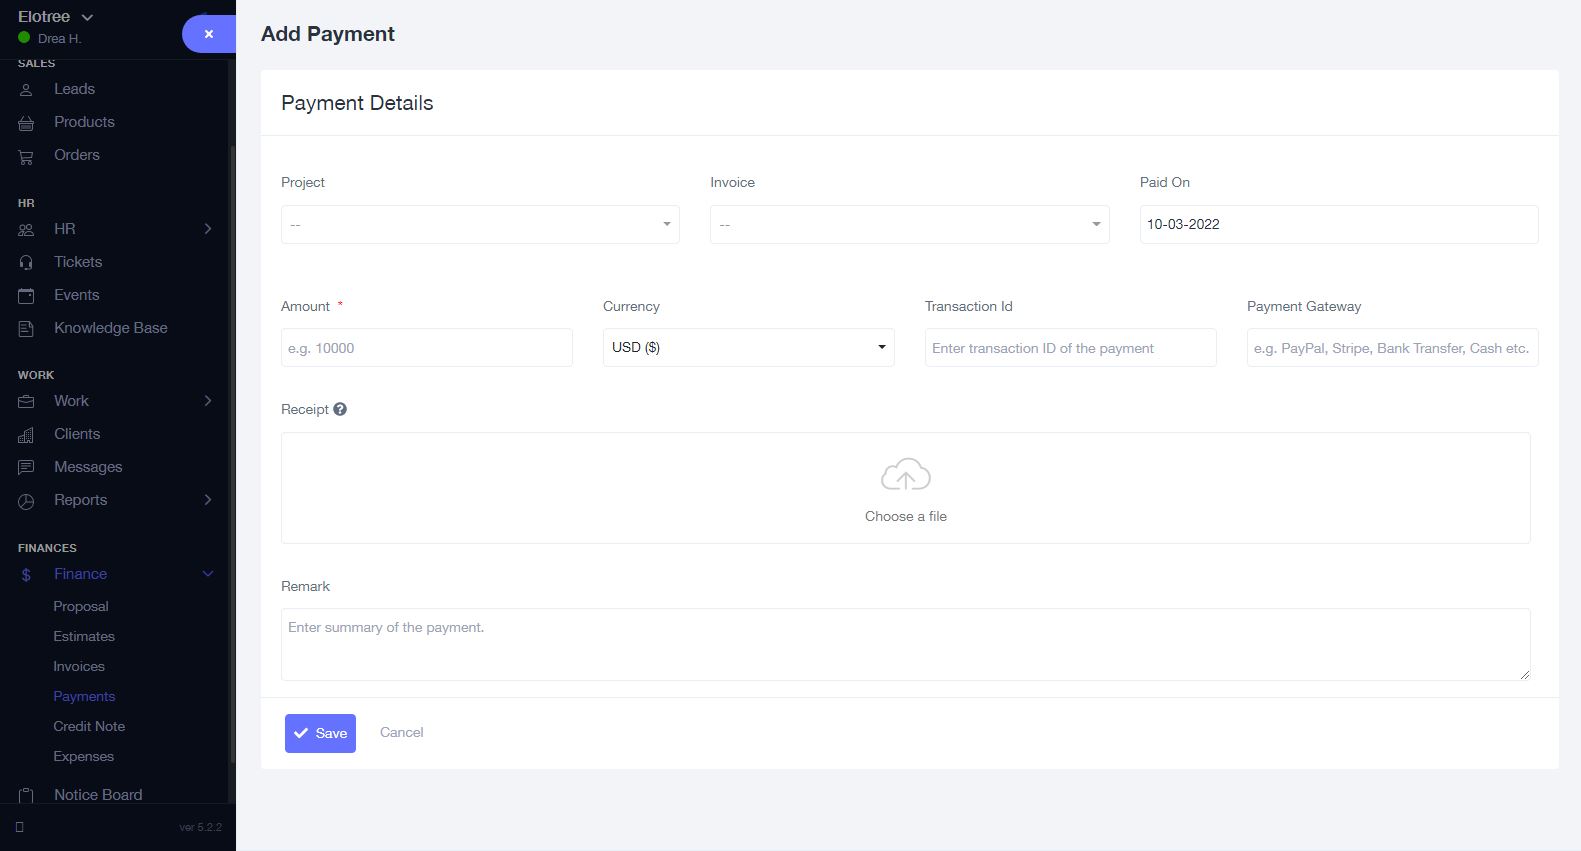Open Leads in the sidebar
Viewport: 1581px width, 851px height.
click(x=74, y=89)
